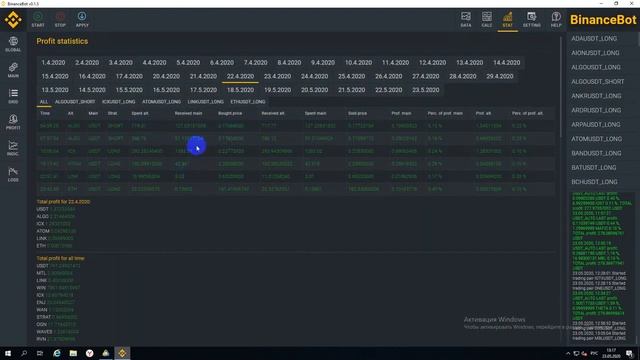Image resolution: width=640 pixels, height=360 pixels.
Task: Open the GRID sidebar section
Action: coord(13,96)
